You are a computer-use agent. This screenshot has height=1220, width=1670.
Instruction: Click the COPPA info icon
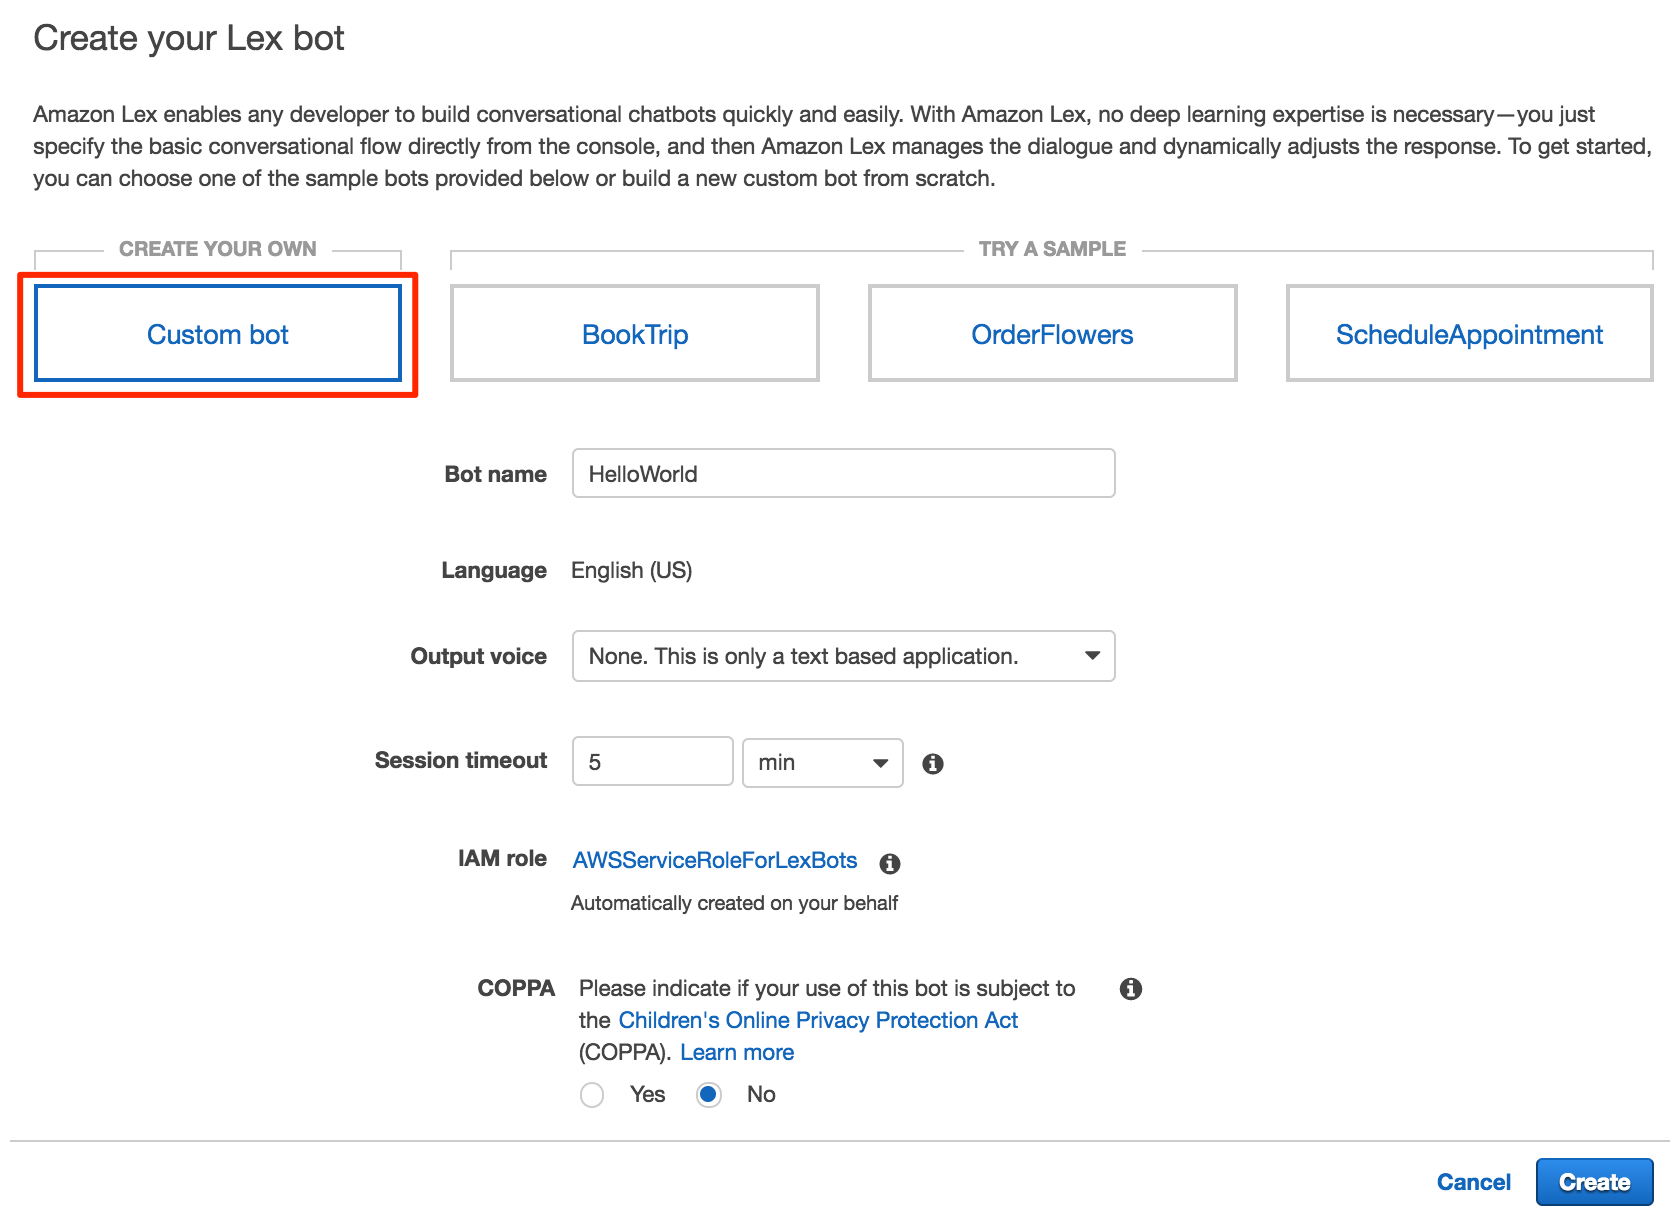1131,989
